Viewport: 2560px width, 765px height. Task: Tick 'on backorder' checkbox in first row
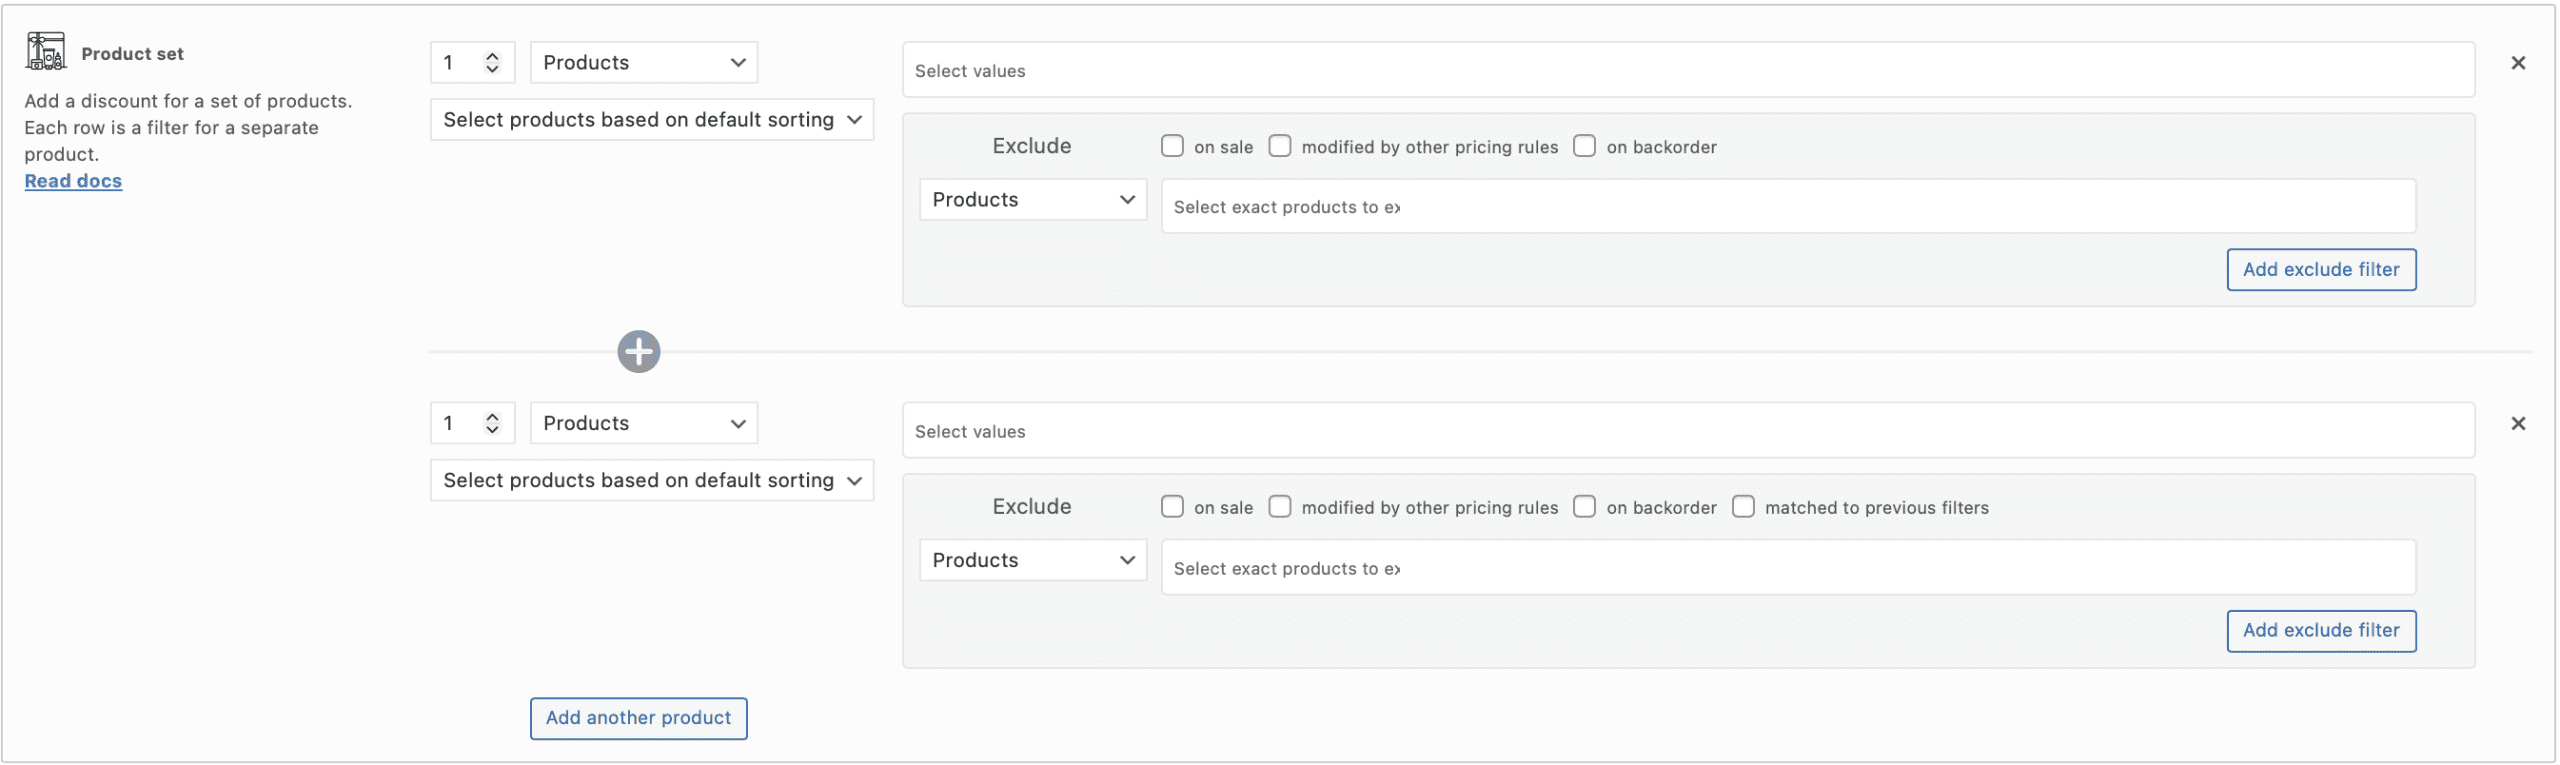[1584, 146]
